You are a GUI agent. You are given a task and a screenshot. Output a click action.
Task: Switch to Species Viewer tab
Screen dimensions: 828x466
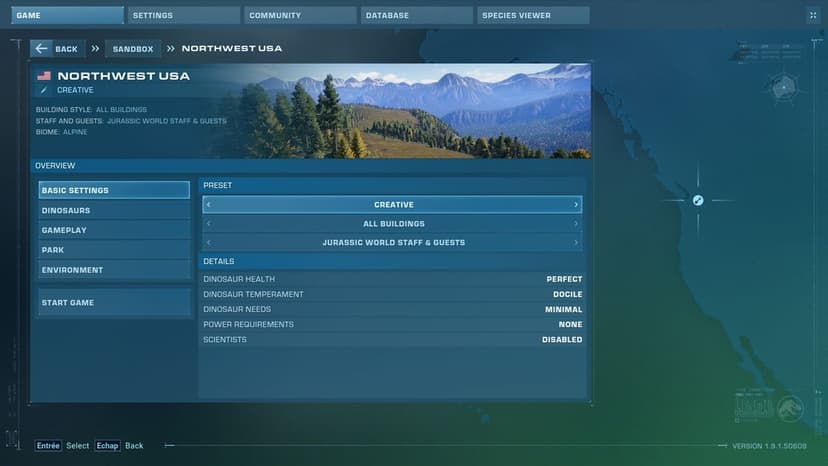pyautogui.click(x=533, y=15)
